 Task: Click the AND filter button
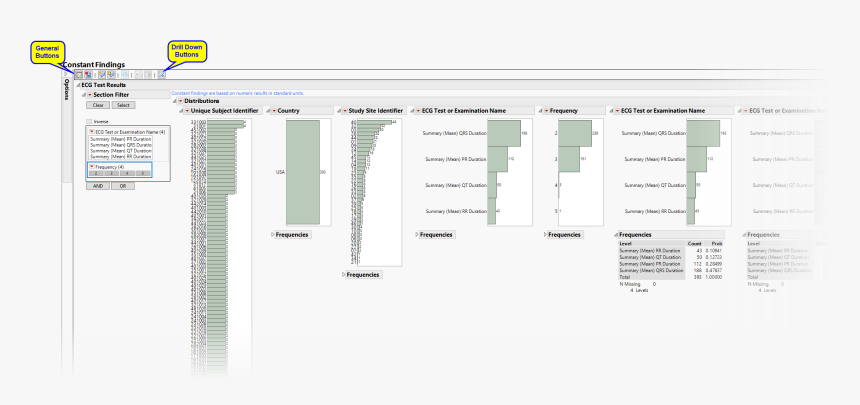(x=99, y=186)
